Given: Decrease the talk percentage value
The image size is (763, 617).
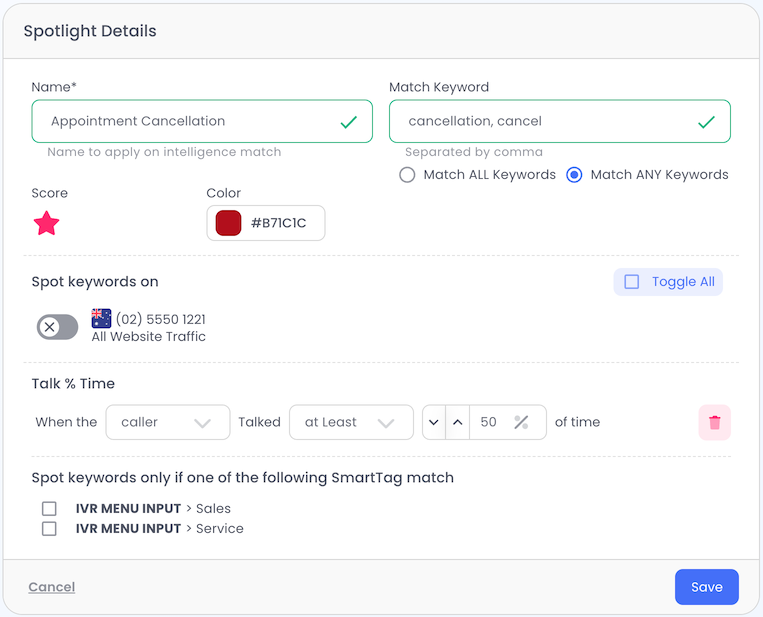Looking at the screenshot, I should (x=434, y=422).
